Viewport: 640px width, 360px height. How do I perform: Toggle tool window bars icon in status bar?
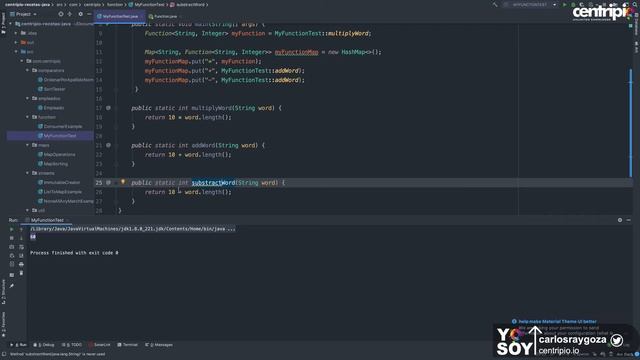coord(4,354)
